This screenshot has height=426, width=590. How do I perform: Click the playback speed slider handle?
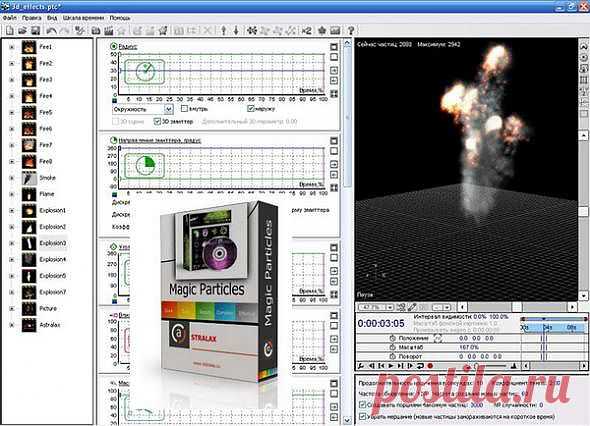476,365
